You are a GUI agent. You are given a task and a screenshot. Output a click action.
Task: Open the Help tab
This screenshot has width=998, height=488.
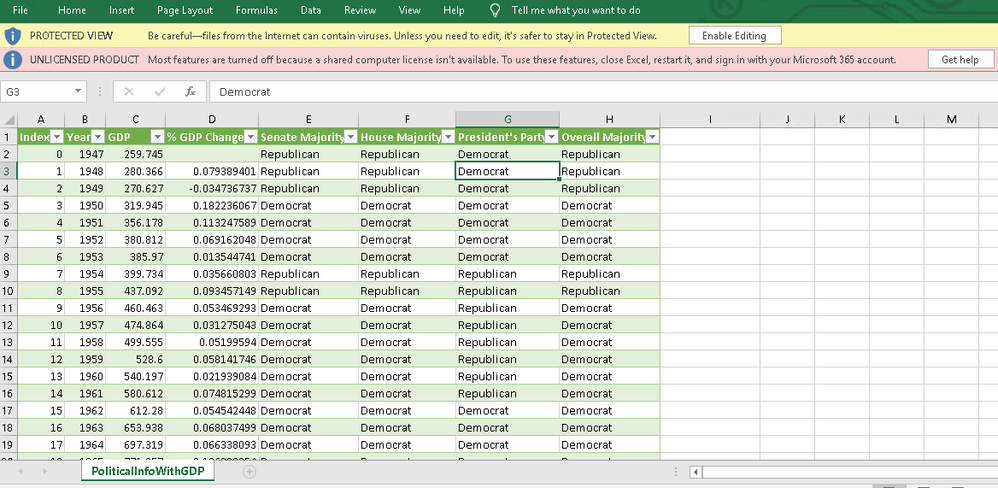click(454, 10)
